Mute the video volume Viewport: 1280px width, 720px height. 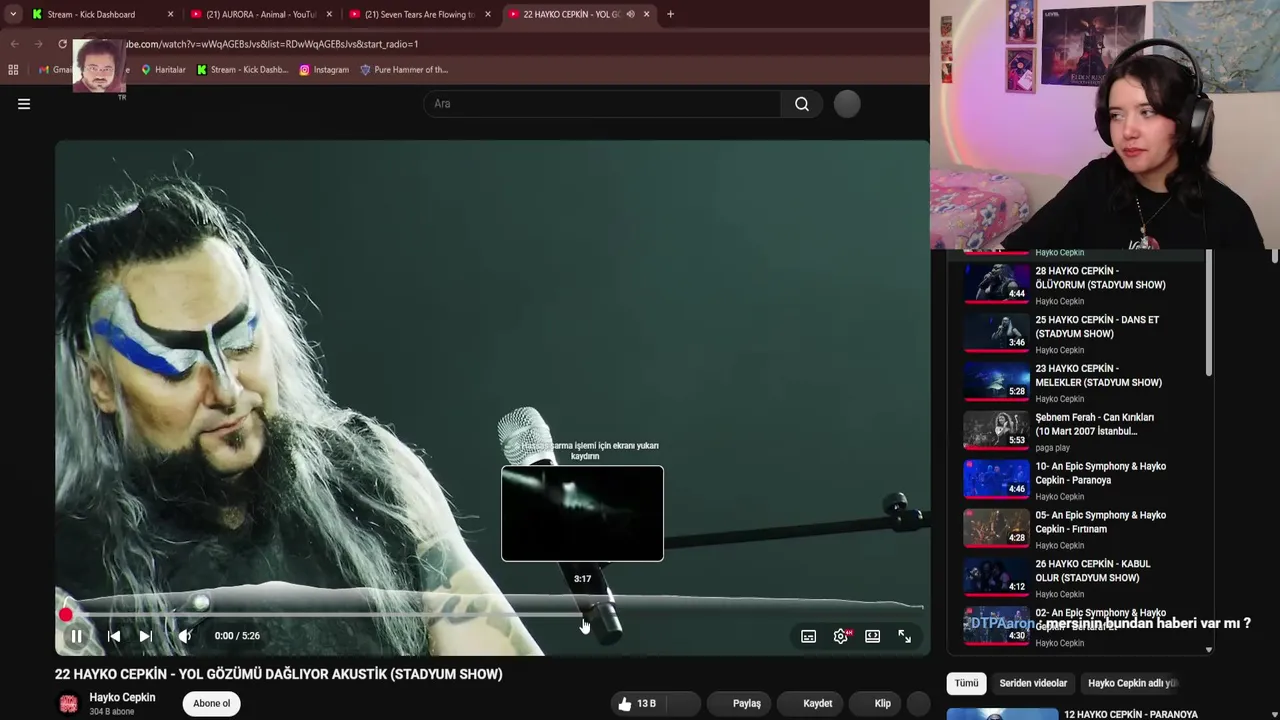pos(185,636)
